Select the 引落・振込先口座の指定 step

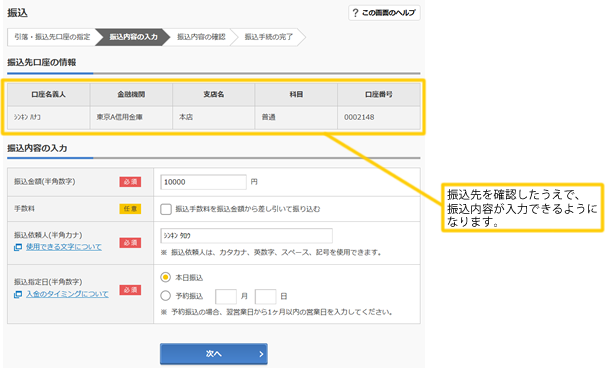[x=52, y=37]
